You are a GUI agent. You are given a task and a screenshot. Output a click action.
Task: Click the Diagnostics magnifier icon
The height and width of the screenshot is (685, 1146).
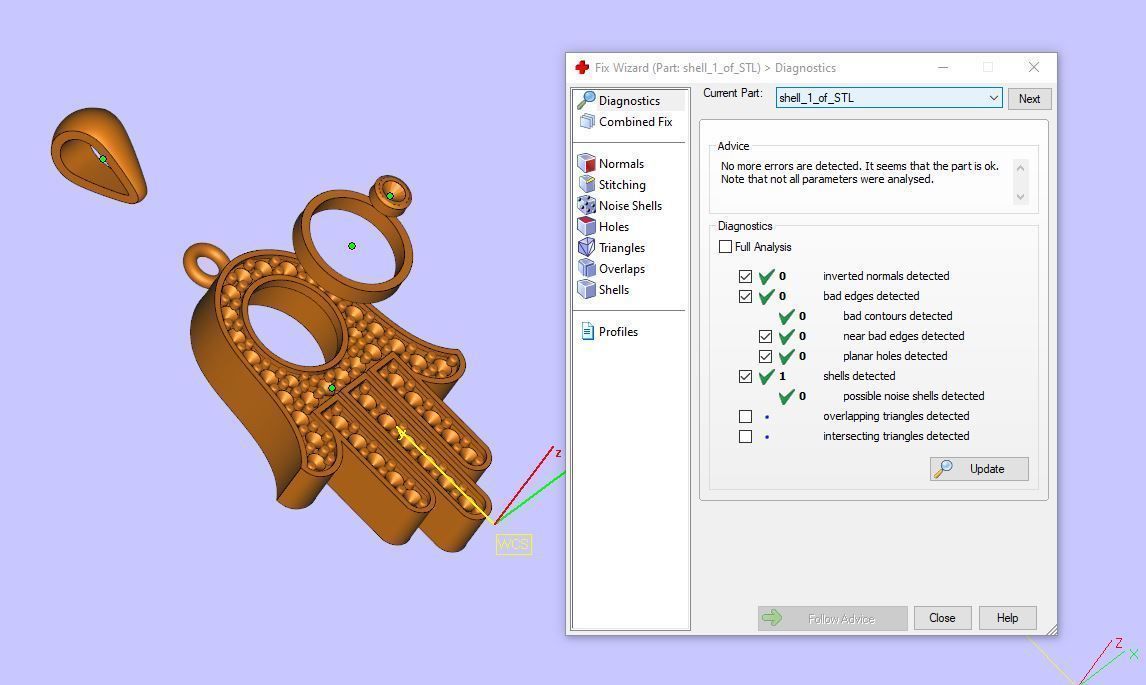[x=586, y=100]
